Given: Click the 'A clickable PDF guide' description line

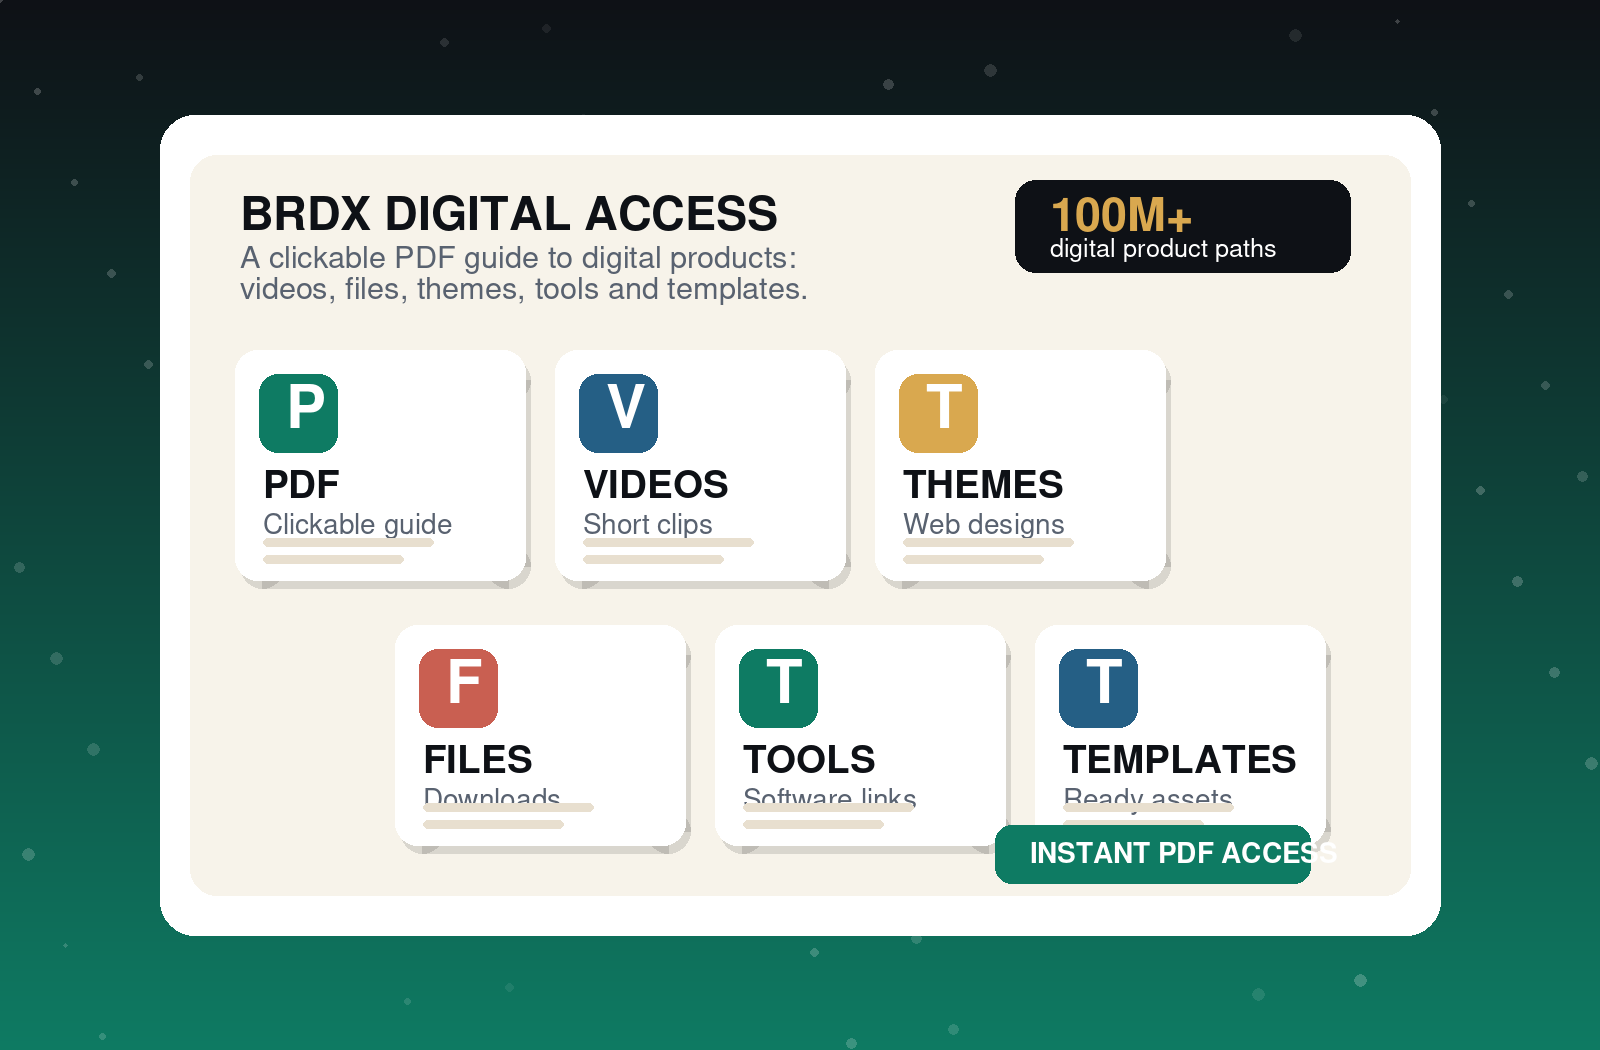Looking at the screenshot, I should 519,258.
